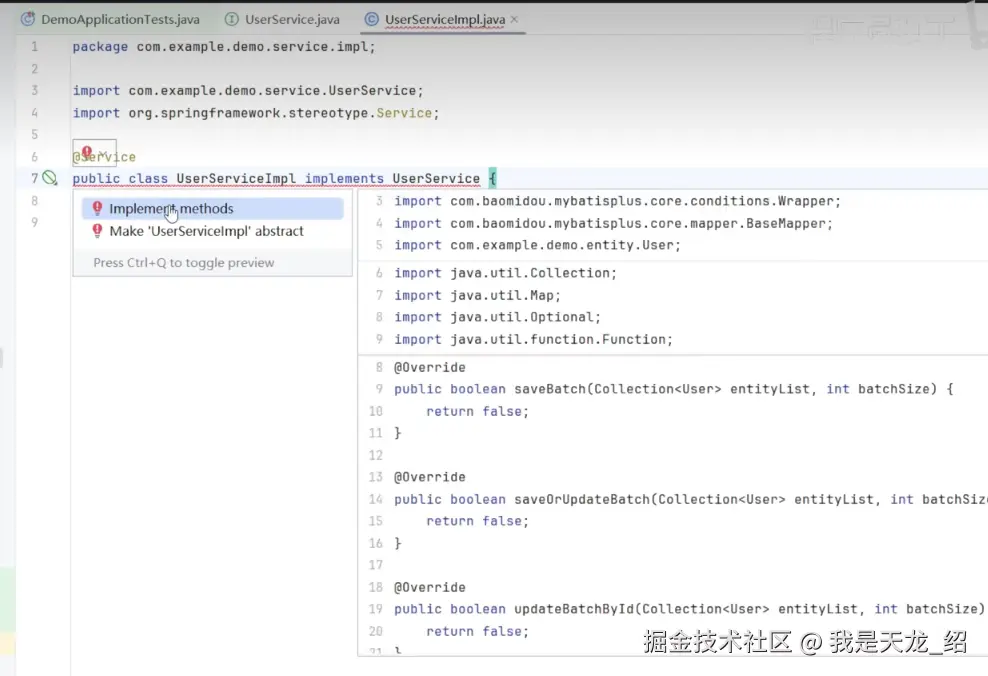Click the red bulb icon beside Implement methods
The width and height of the screenshot is (988, 676).
click(97, 208)
